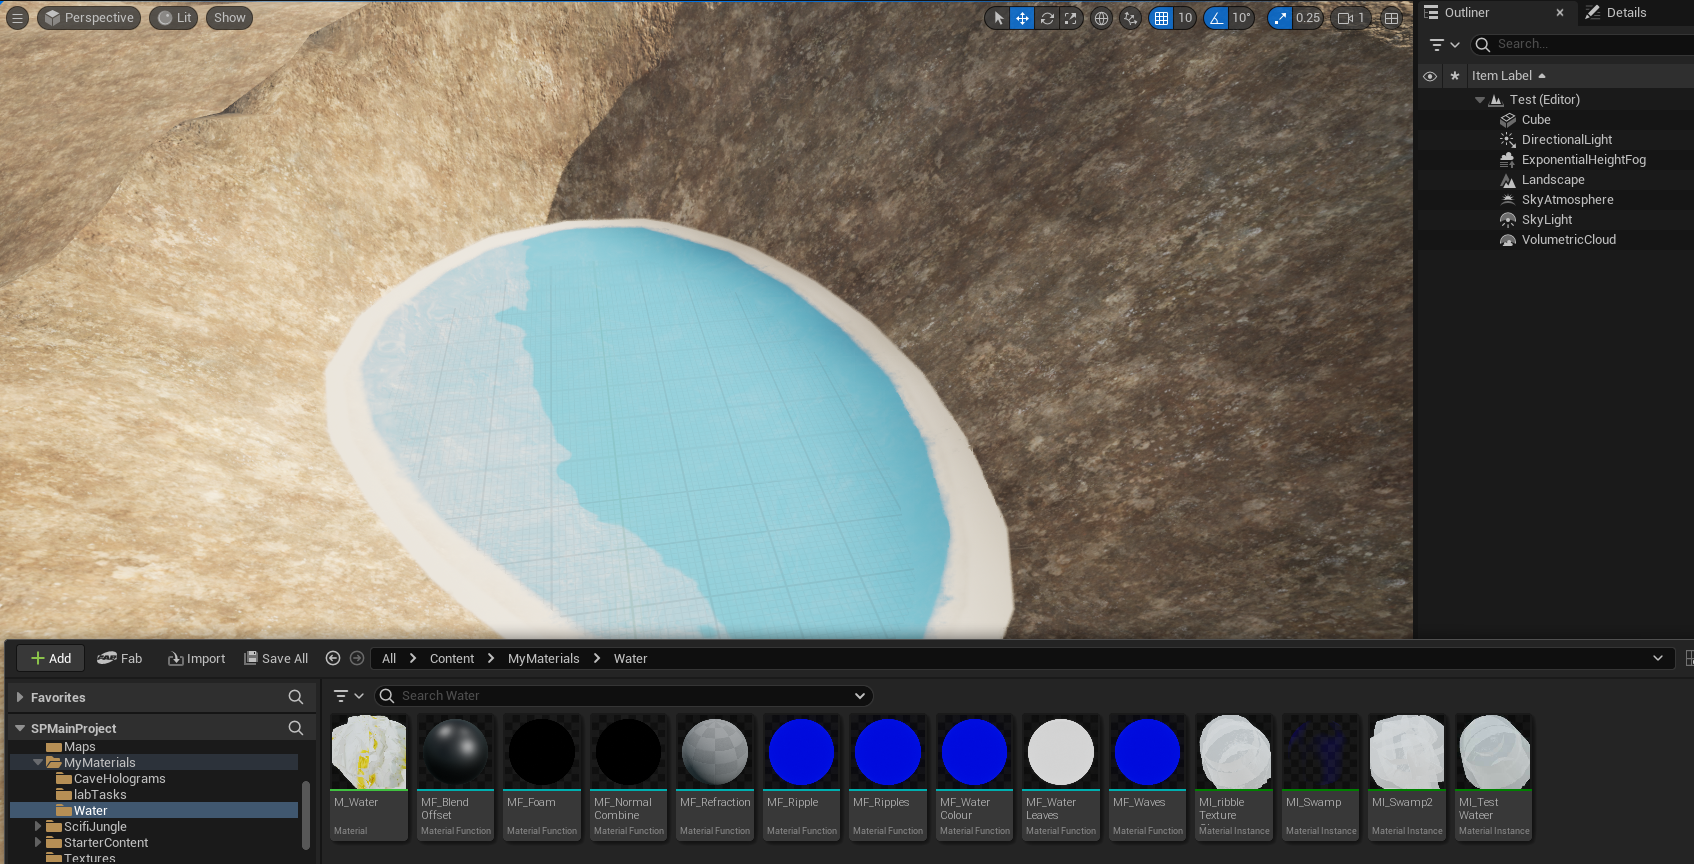
Task: Click the DirectionalLight icon in Outliner
Action: (x=1508, y=140)
